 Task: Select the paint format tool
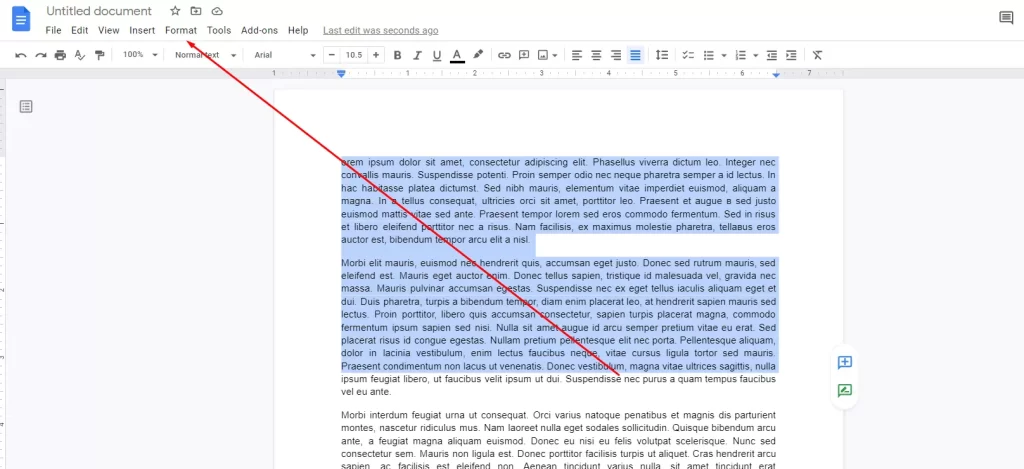(99, 56)
